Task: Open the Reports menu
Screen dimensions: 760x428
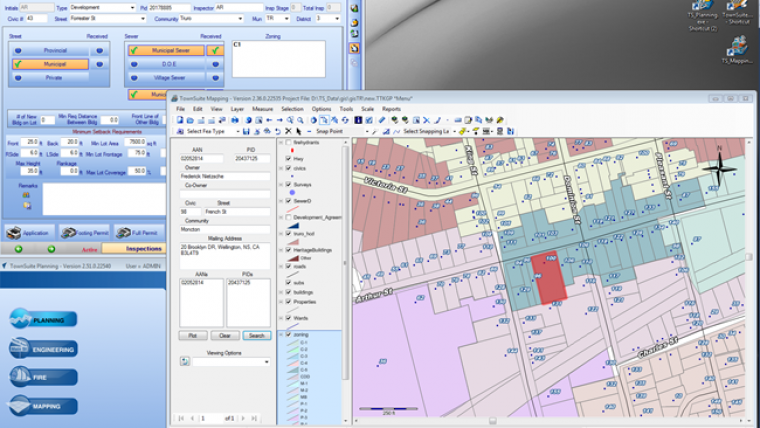Action: point(391,109)
